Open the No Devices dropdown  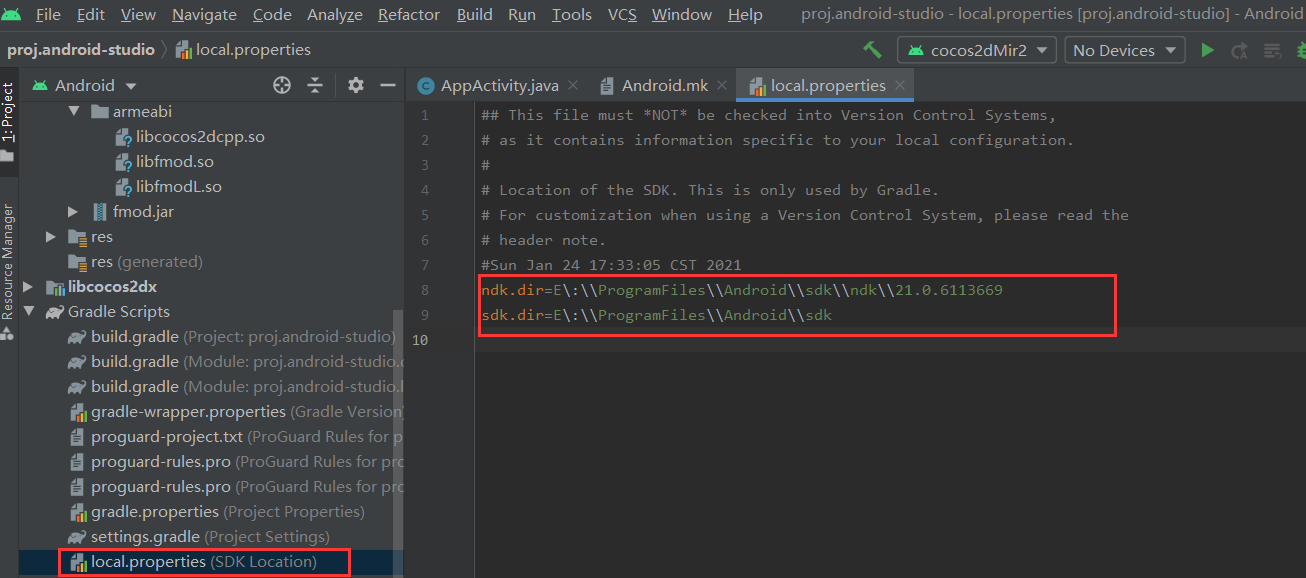pyautogui.click(x=1125, y=50)
